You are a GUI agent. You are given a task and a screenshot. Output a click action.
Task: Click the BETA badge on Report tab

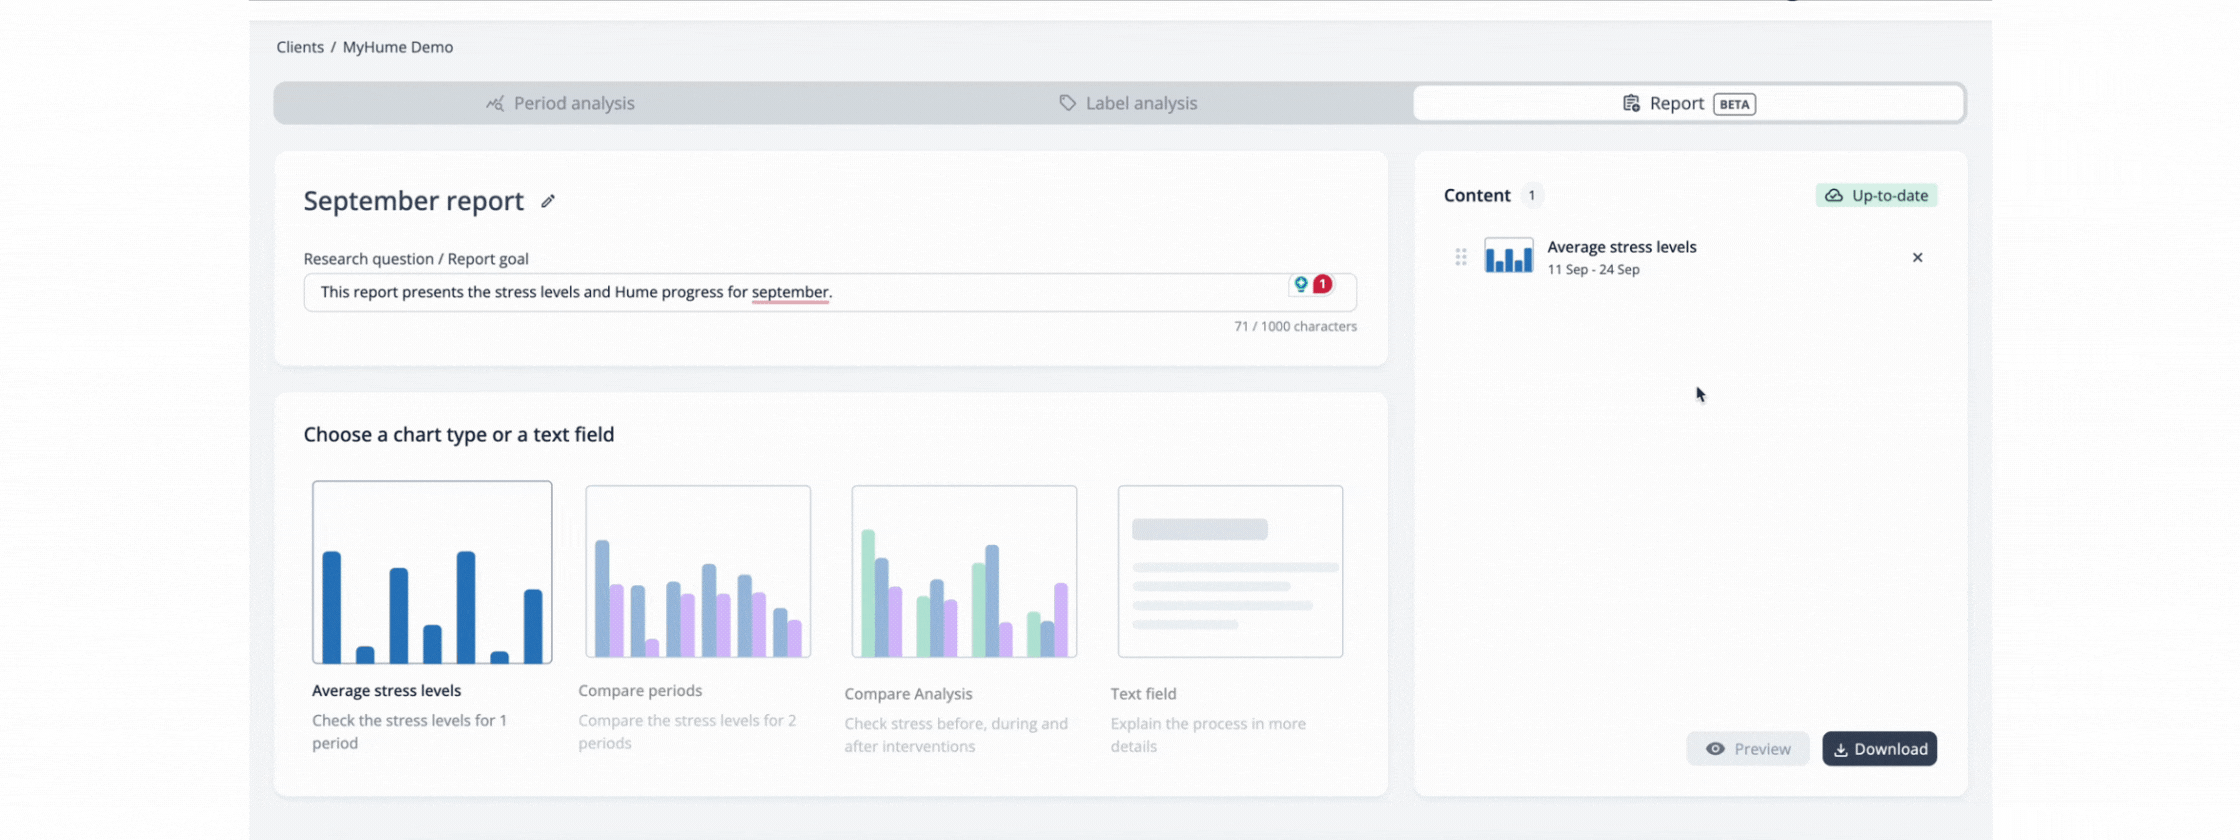pos(1734,104)
